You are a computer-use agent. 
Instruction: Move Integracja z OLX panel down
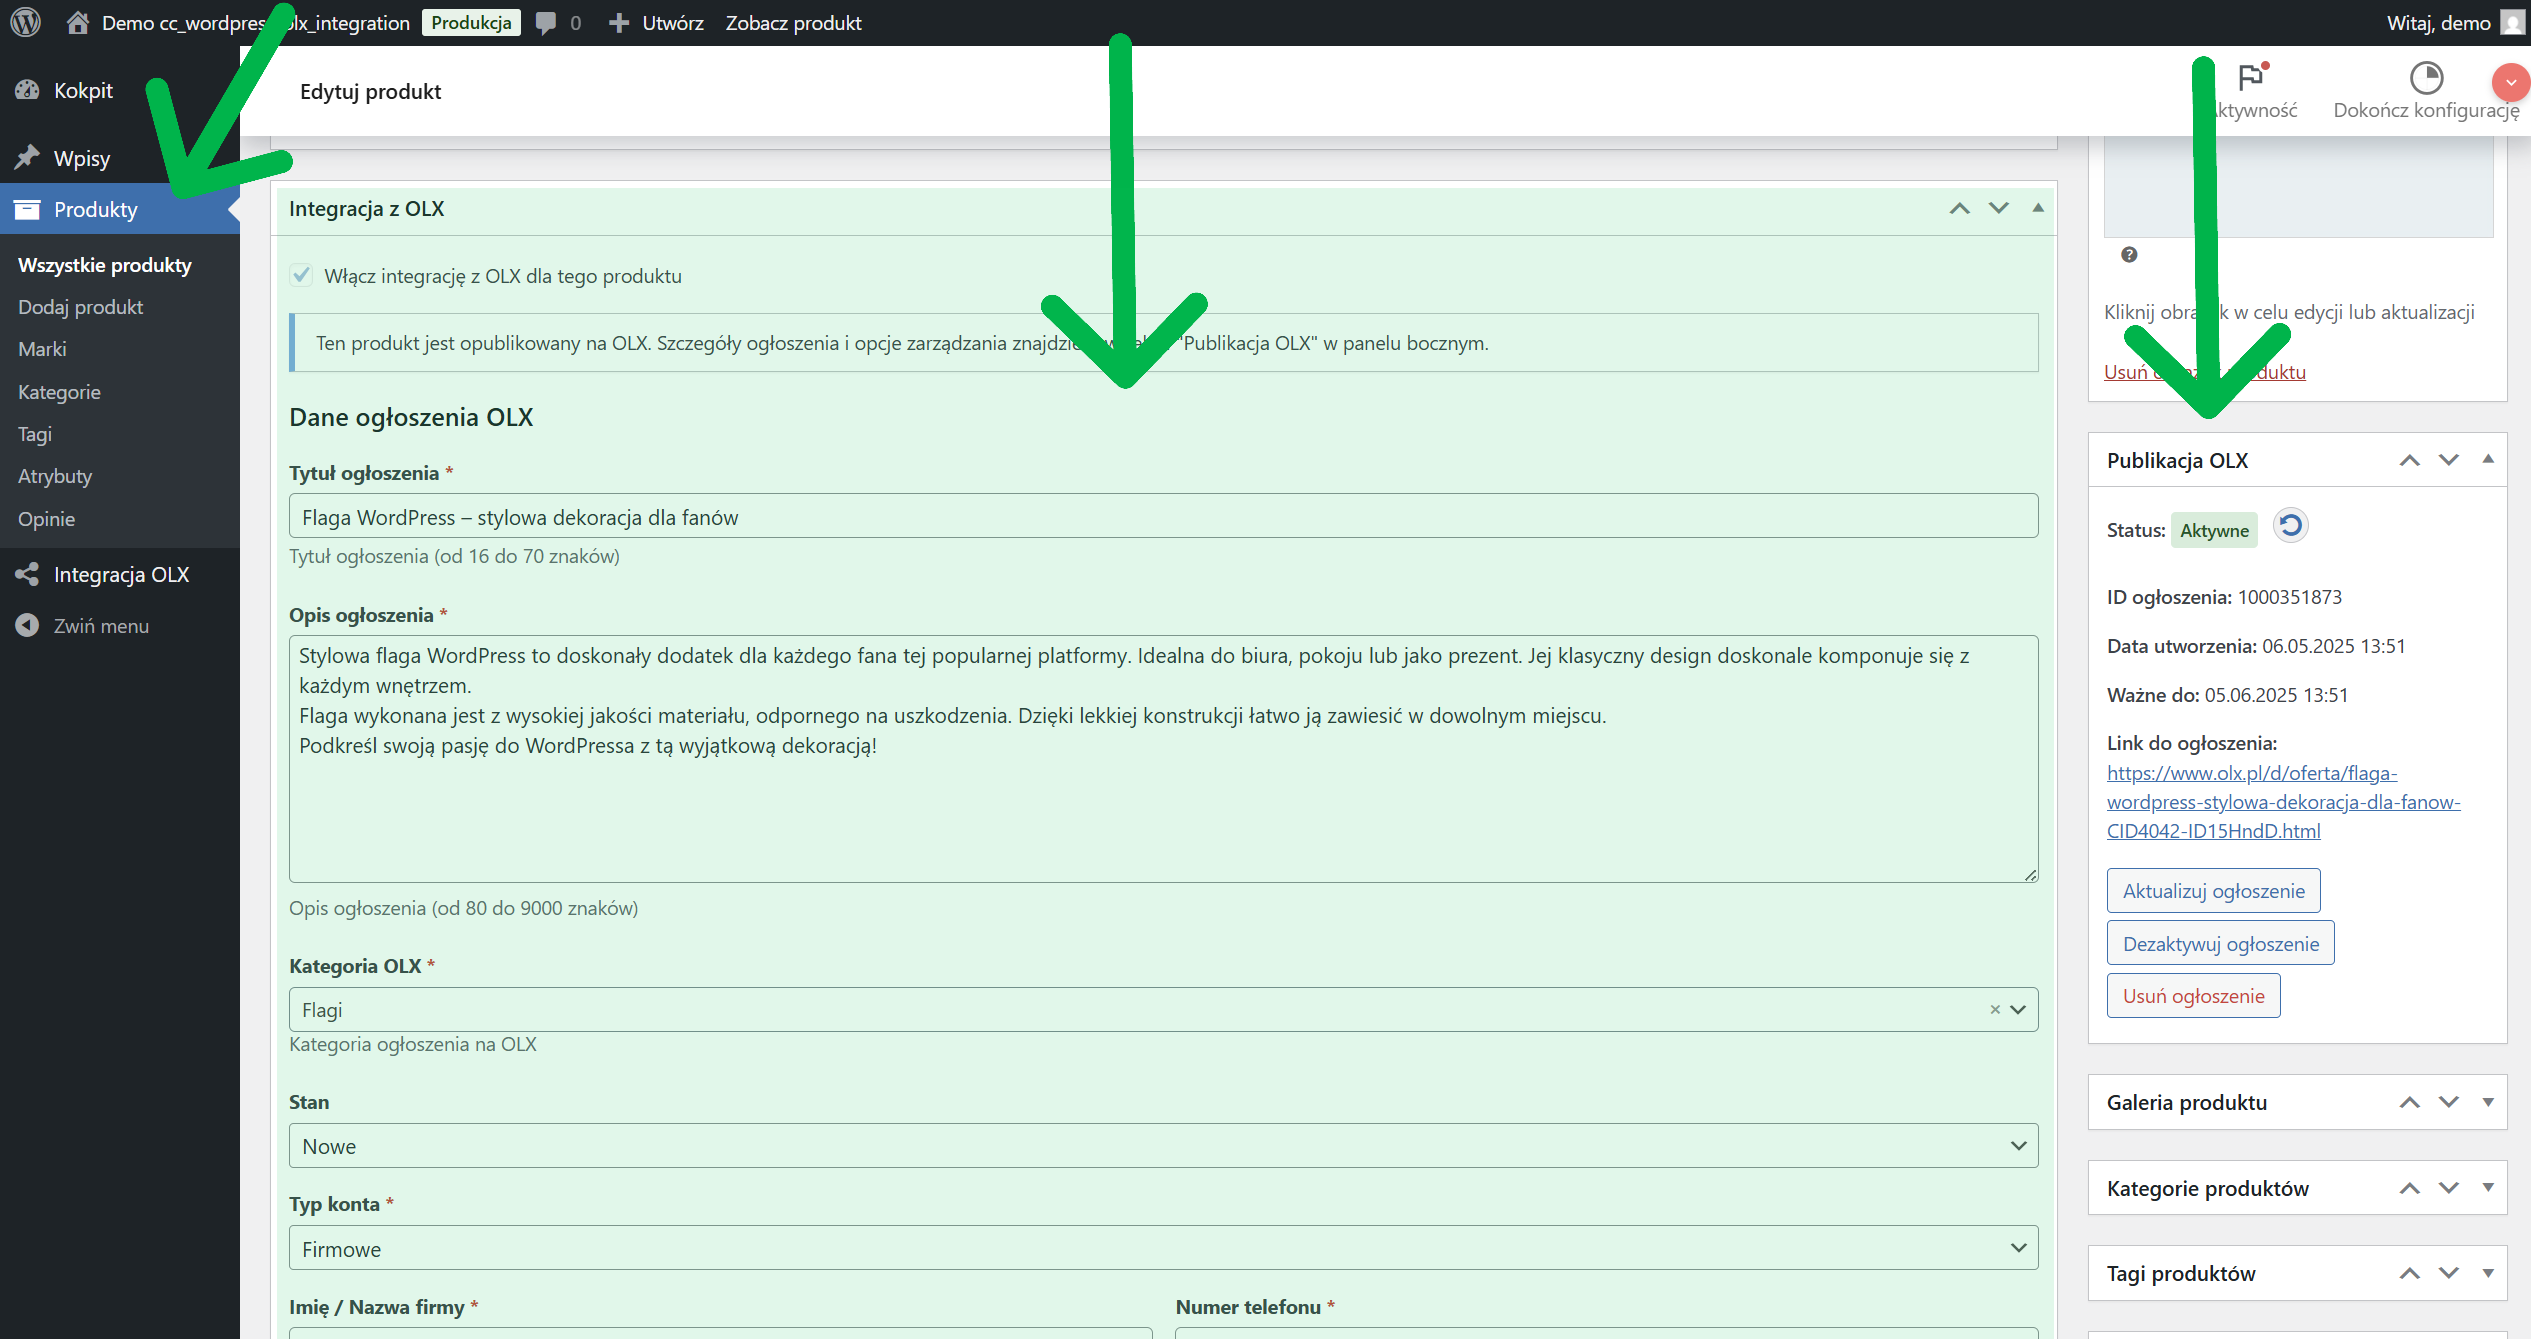point(1998,208)
